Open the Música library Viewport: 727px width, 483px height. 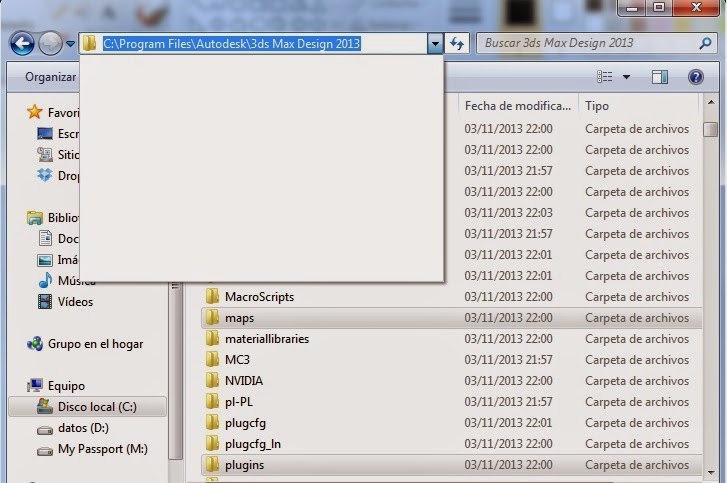[68, 280]
